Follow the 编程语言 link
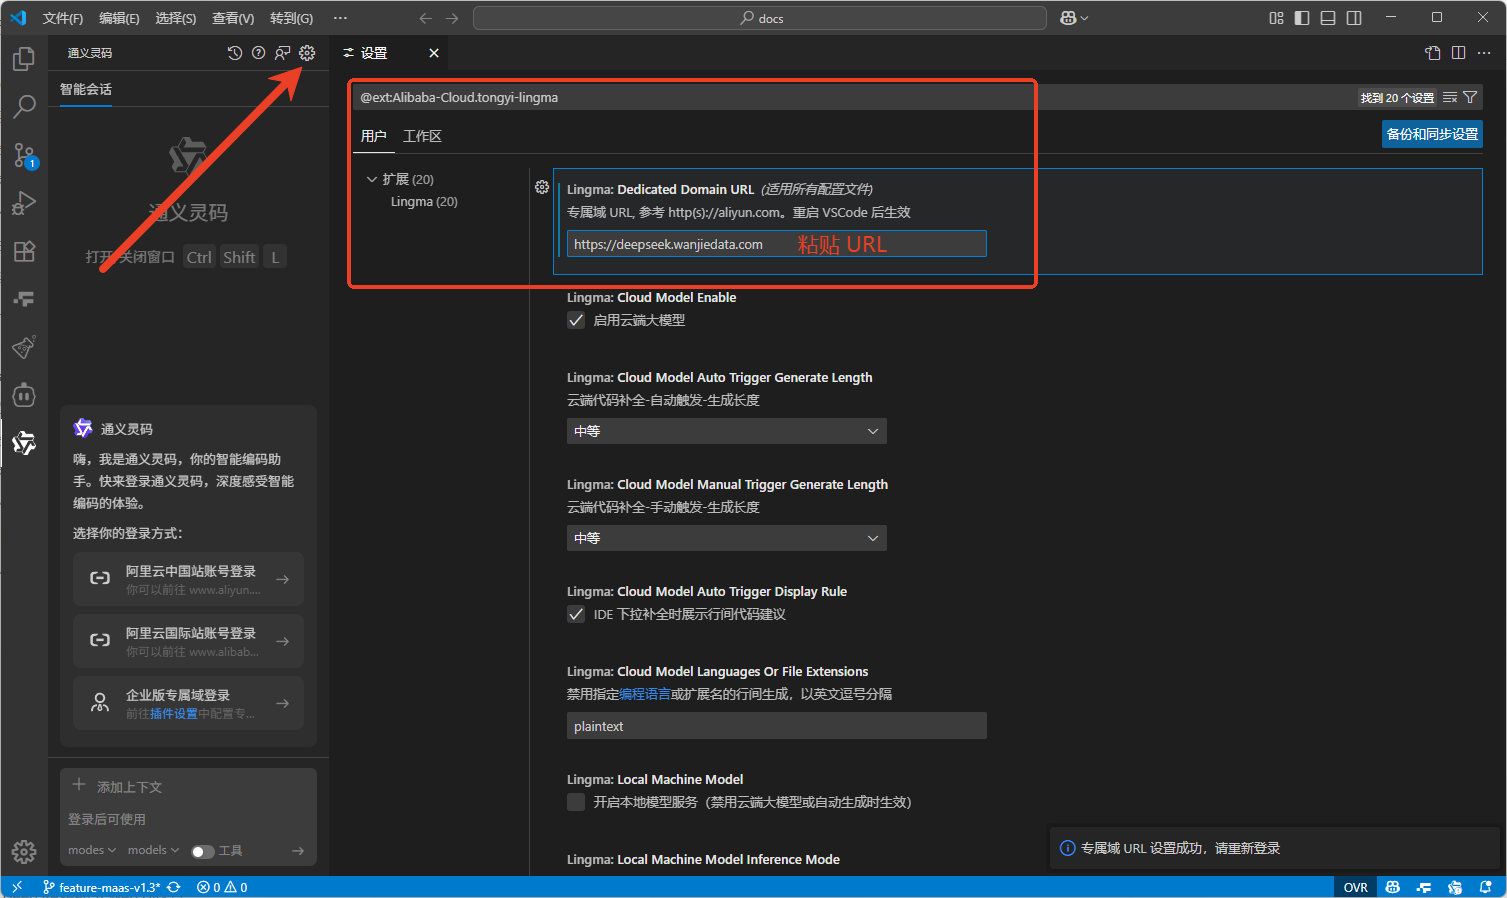 pyautogui.click(x=645, y=693)
